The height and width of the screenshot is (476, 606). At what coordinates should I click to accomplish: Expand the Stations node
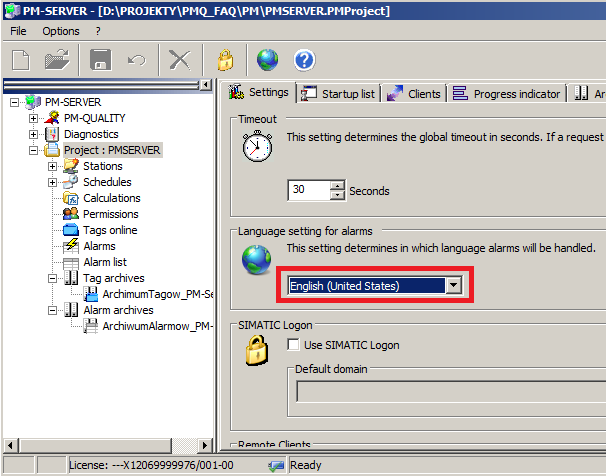coord(52,167)
